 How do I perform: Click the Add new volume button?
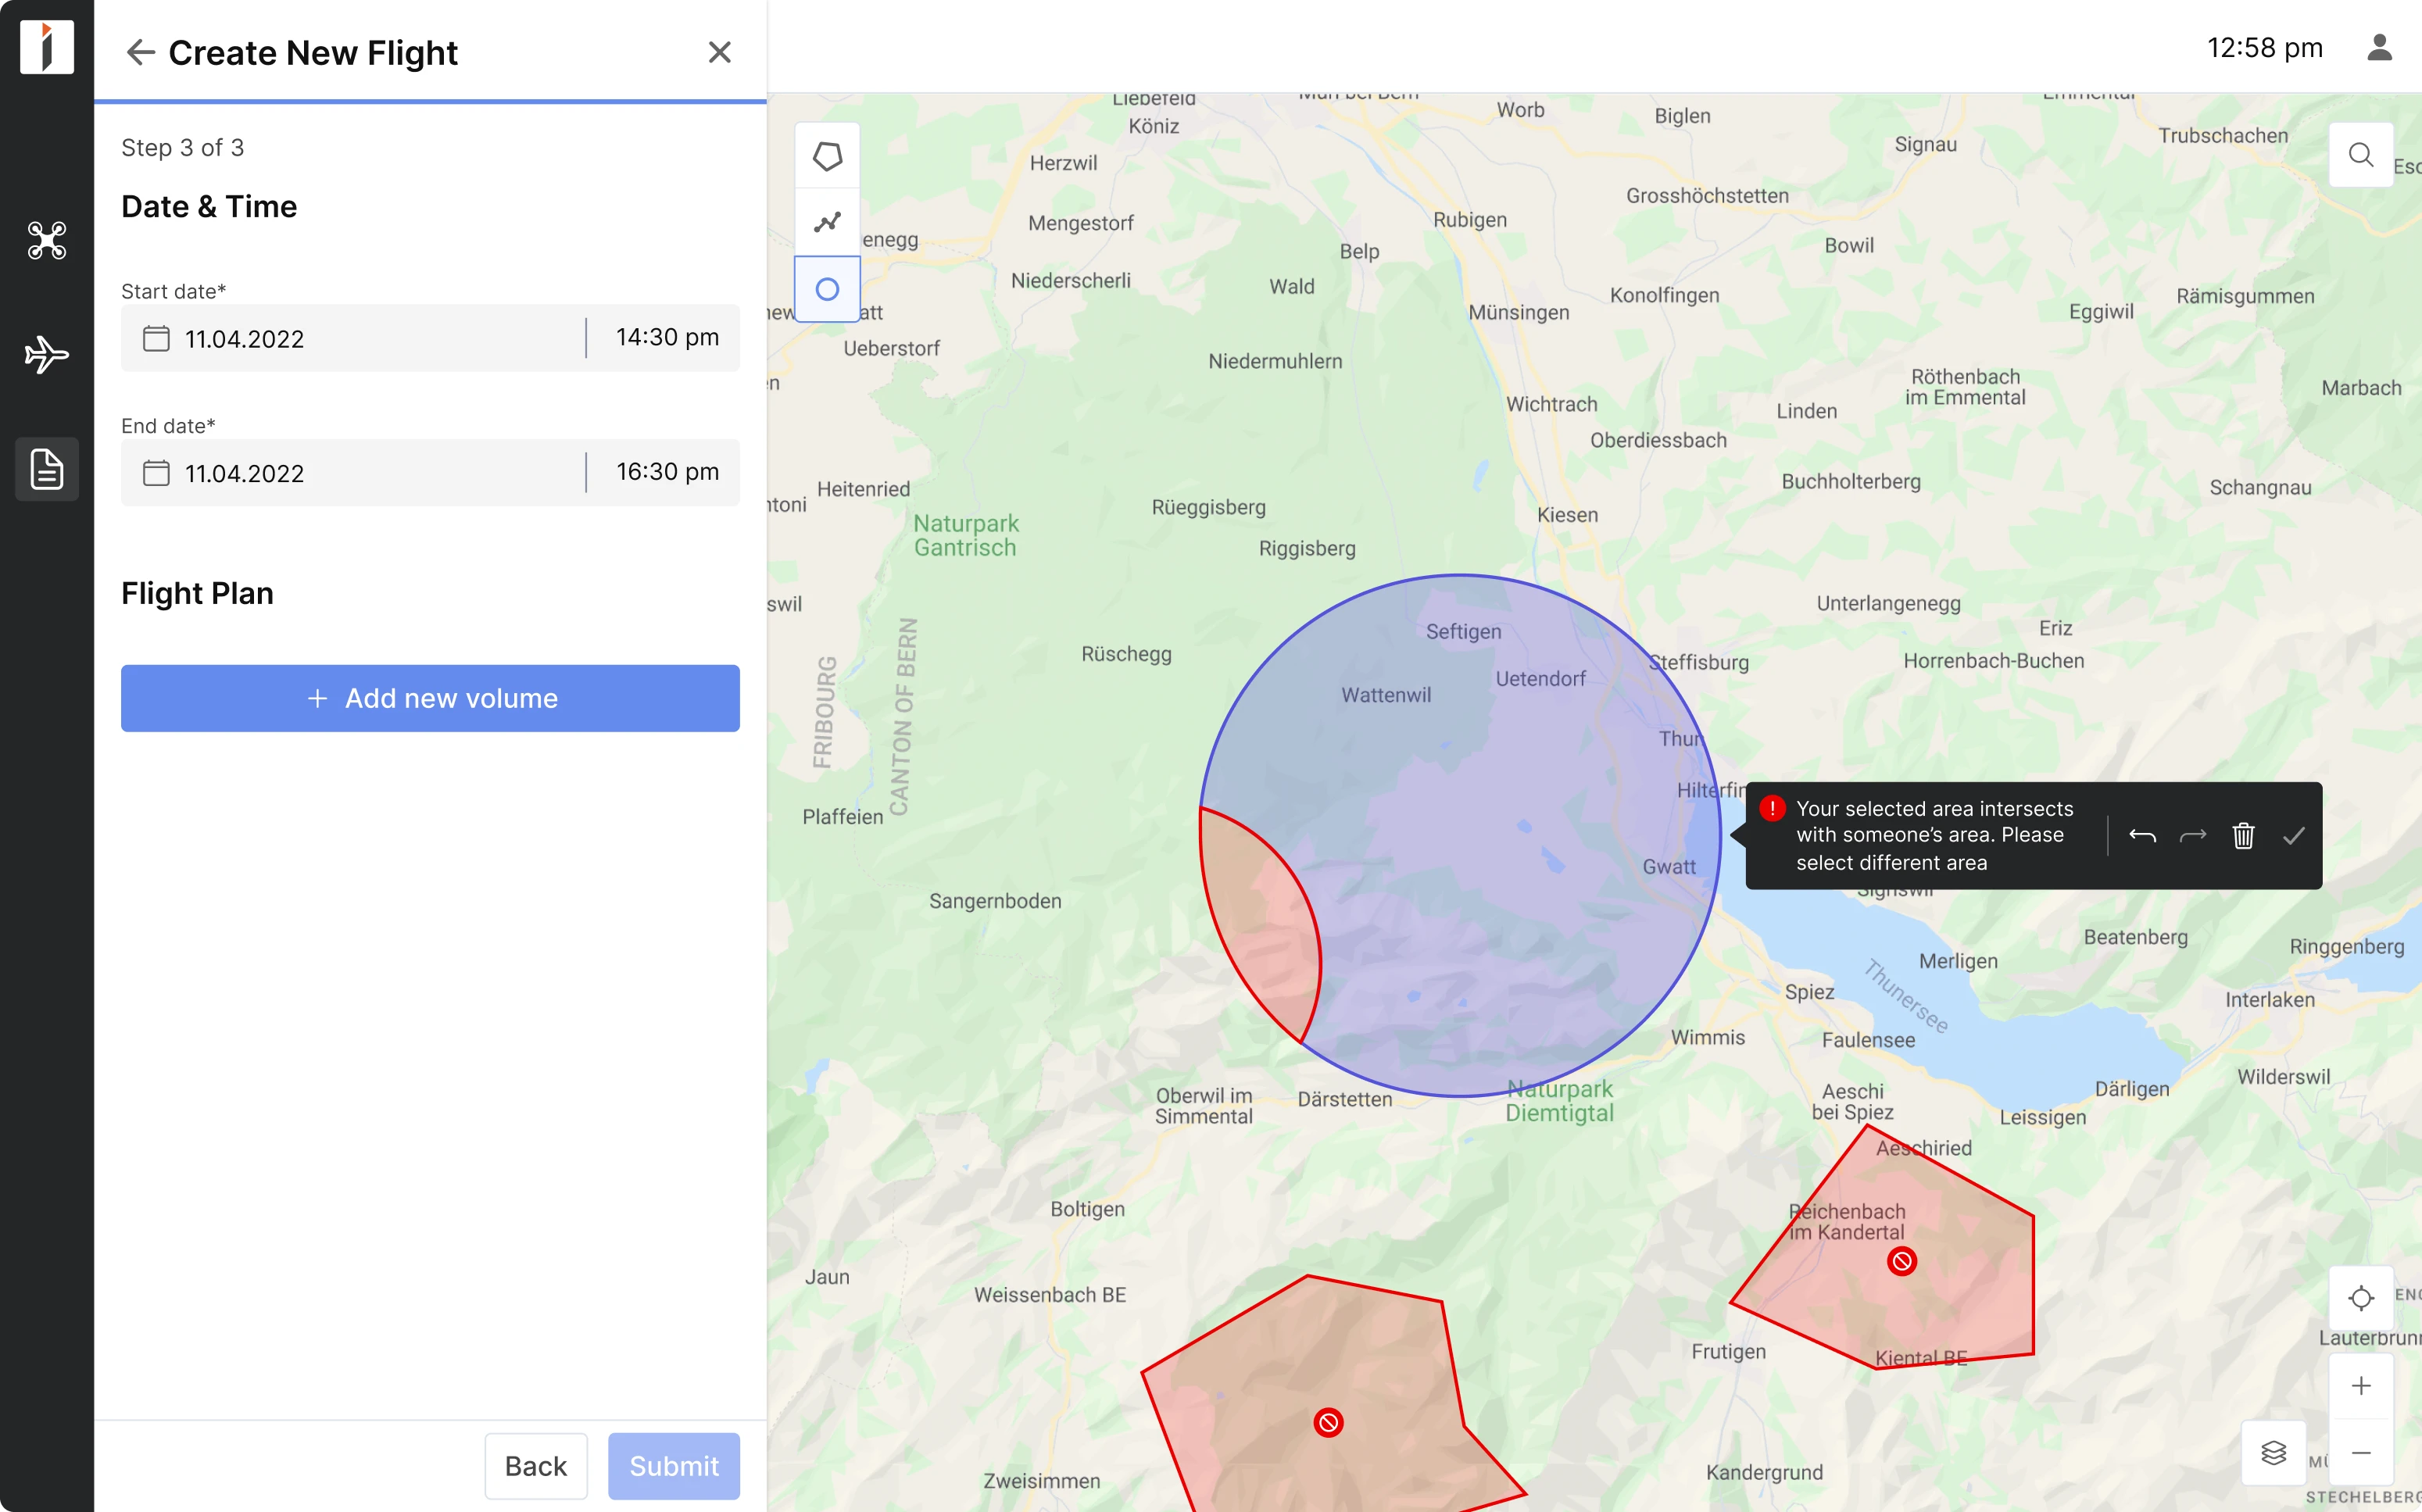(x=430, y=698)
